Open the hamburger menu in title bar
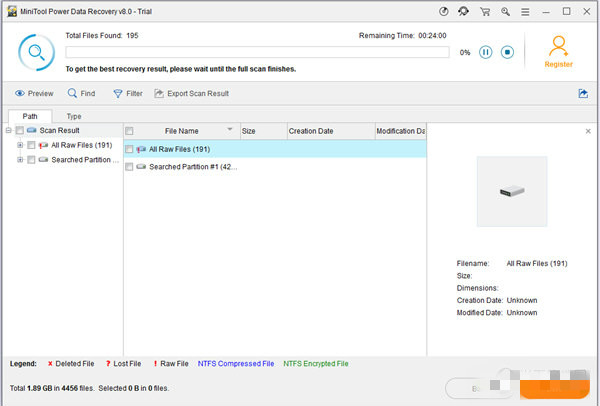This screenshot has height=406, width=600. [525, 12]
